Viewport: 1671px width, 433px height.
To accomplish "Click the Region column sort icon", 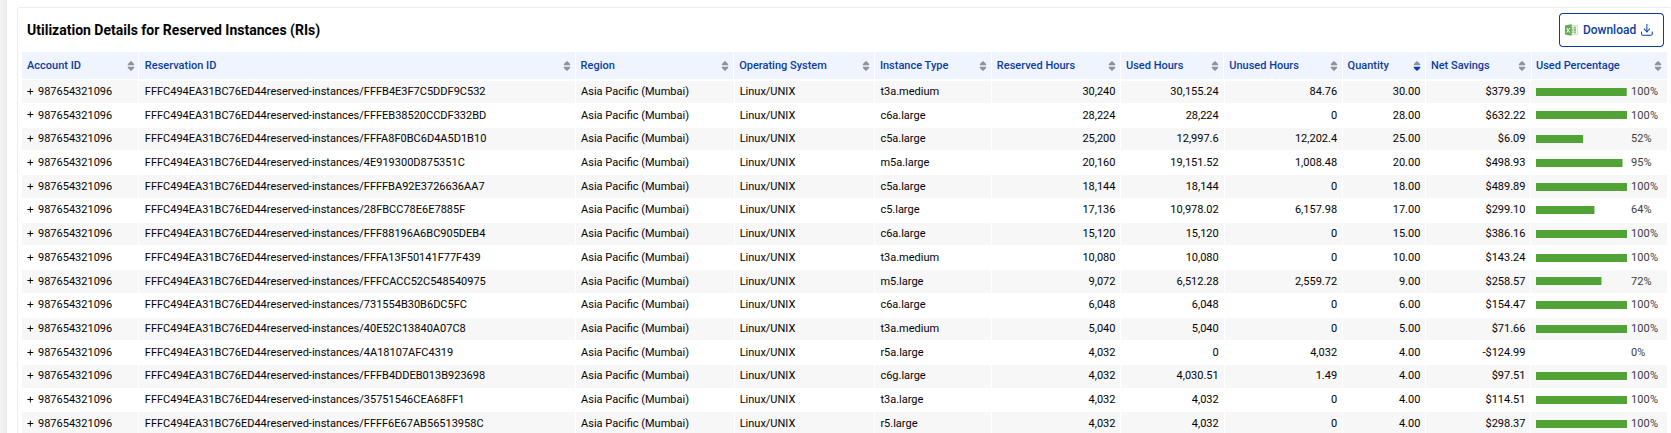I will [725, 66].
